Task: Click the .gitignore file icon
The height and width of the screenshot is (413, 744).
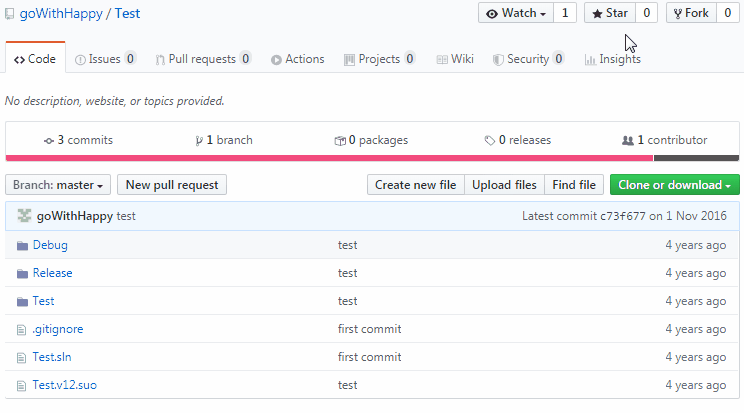Action: (x=21, y=329)
